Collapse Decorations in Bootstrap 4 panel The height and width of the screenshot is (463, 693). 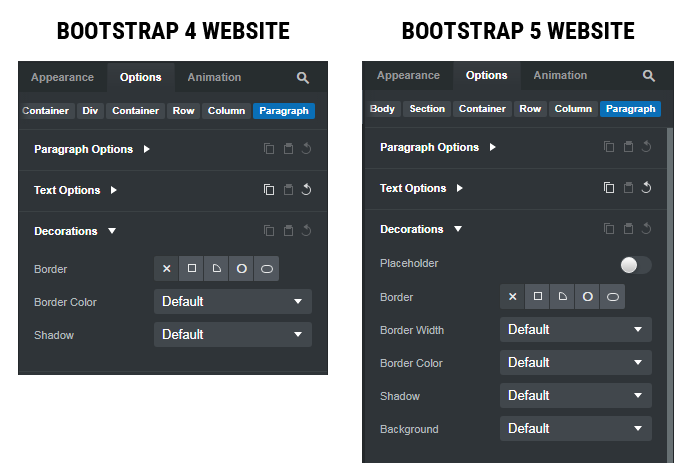112,231
